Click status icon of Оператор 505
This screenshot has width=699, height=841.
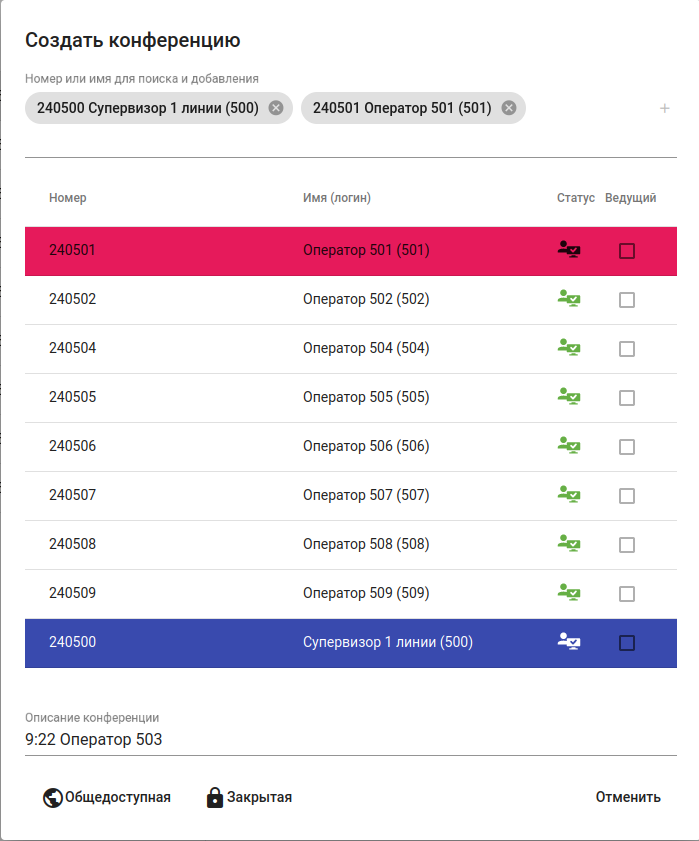pyautogui.click(x=569, y=397)
